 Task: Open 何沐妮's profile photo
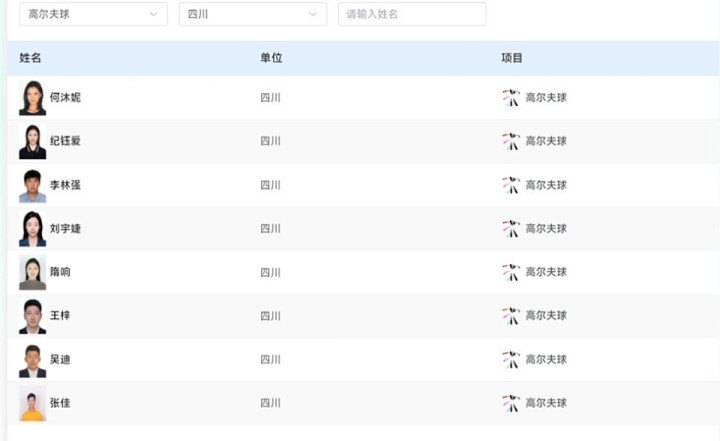pyautogui.click(x=32, y=98)
